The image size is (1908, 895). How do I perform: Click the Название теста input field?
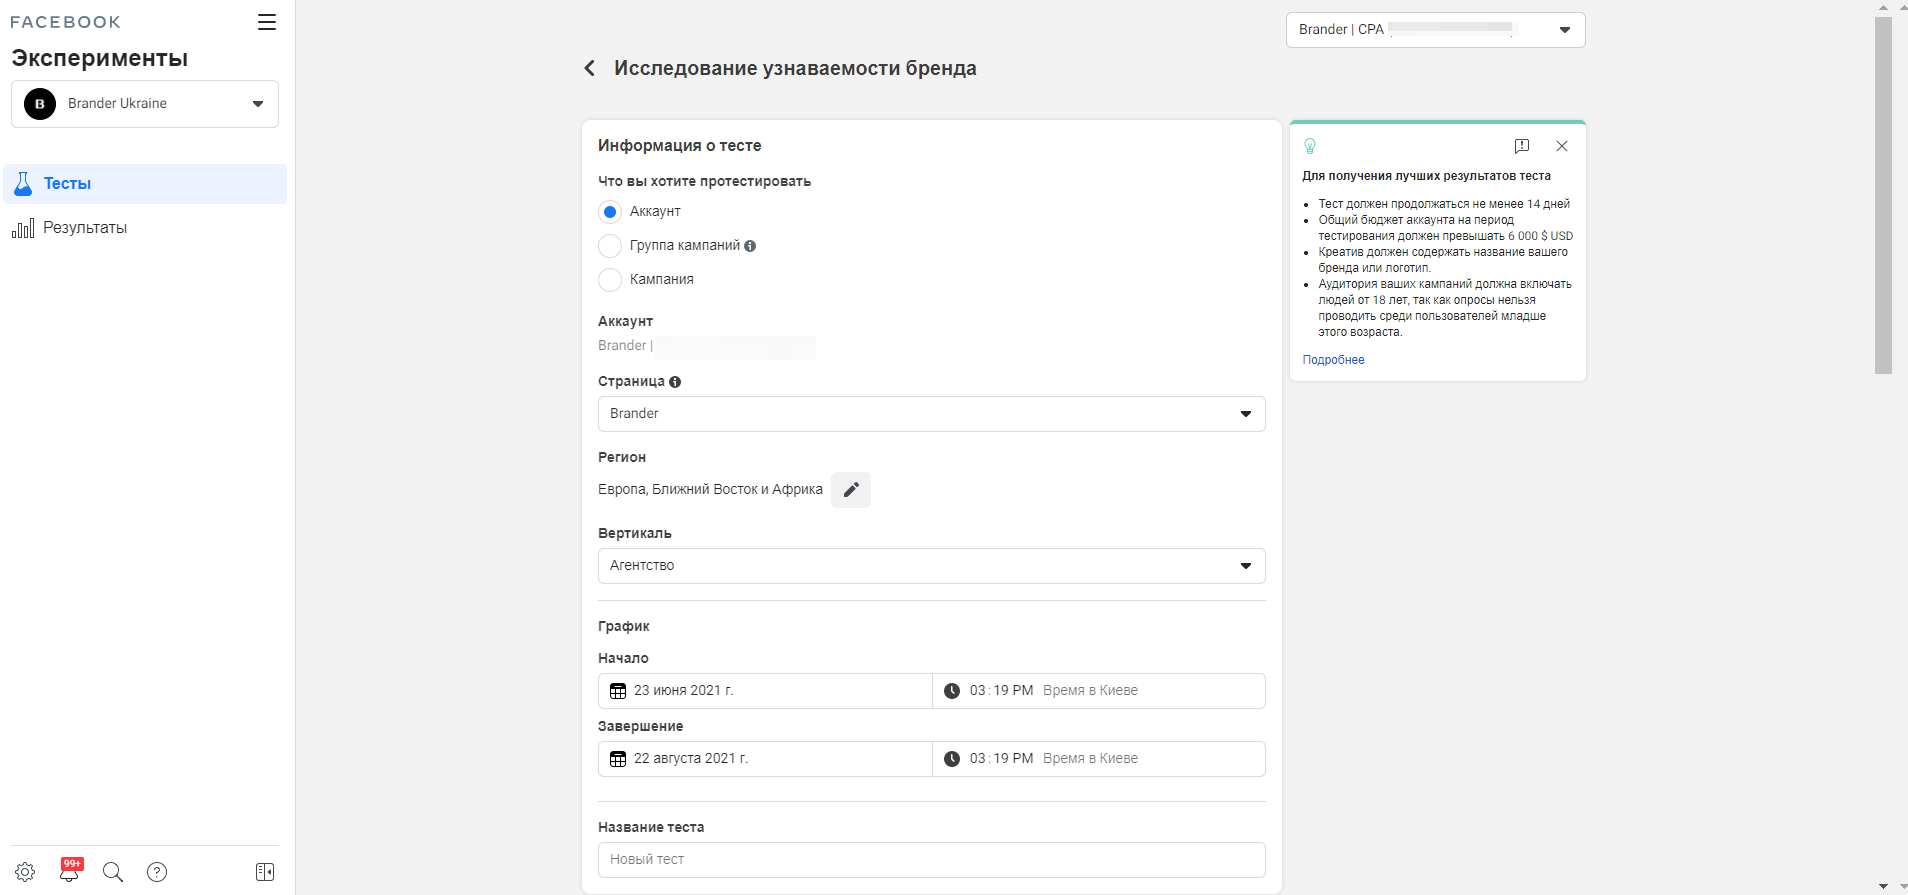(x=931, y=860)
